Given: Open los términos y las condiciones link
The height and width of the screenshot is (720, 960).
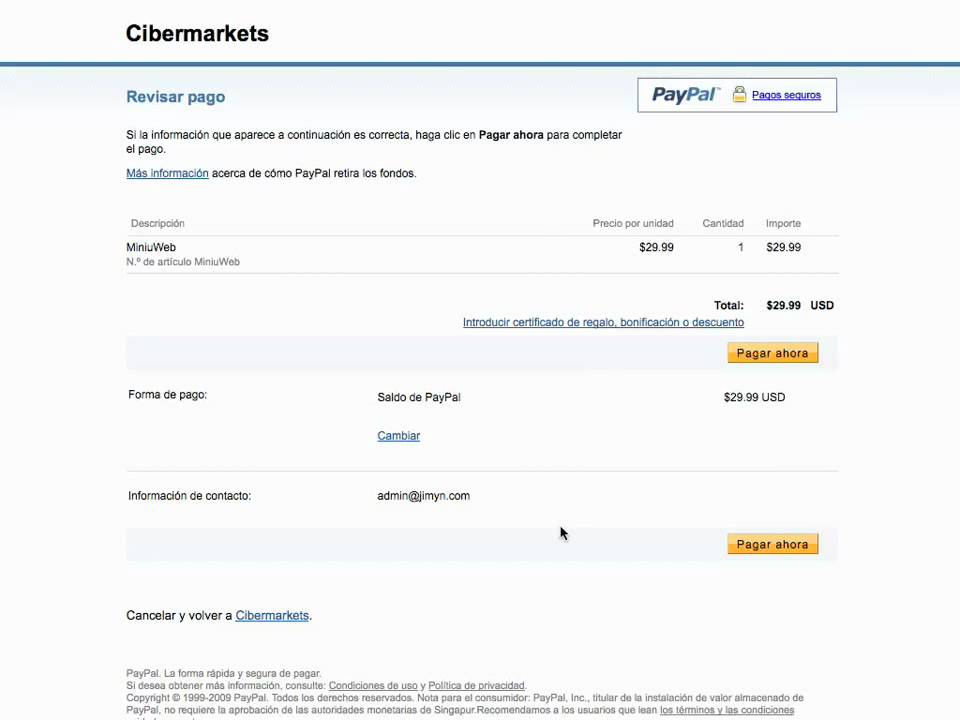Looking at the screenshot, I should (x=727, y=710).
